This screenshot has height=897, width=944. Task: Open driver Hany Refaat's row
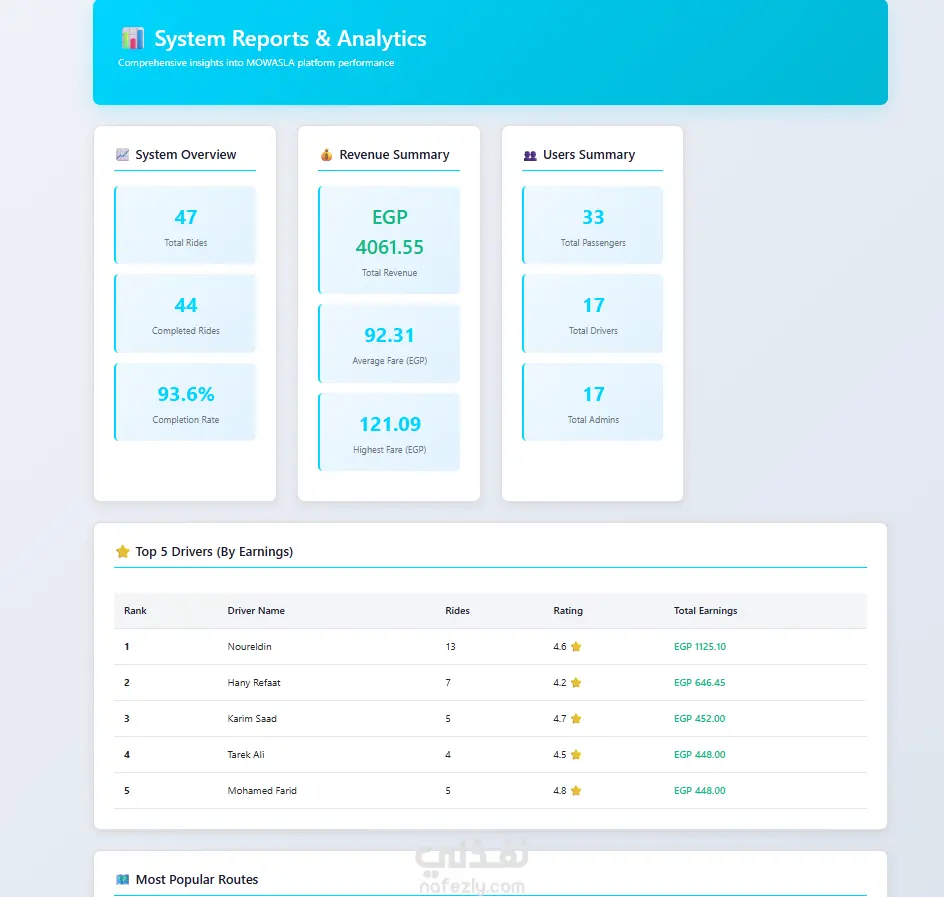(x=490, y=683)
